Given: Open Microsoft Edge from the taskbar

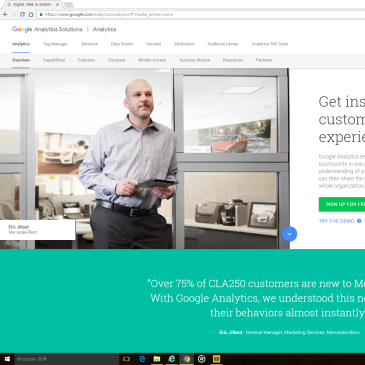Looking at the screenshot, I should (142, 359).
